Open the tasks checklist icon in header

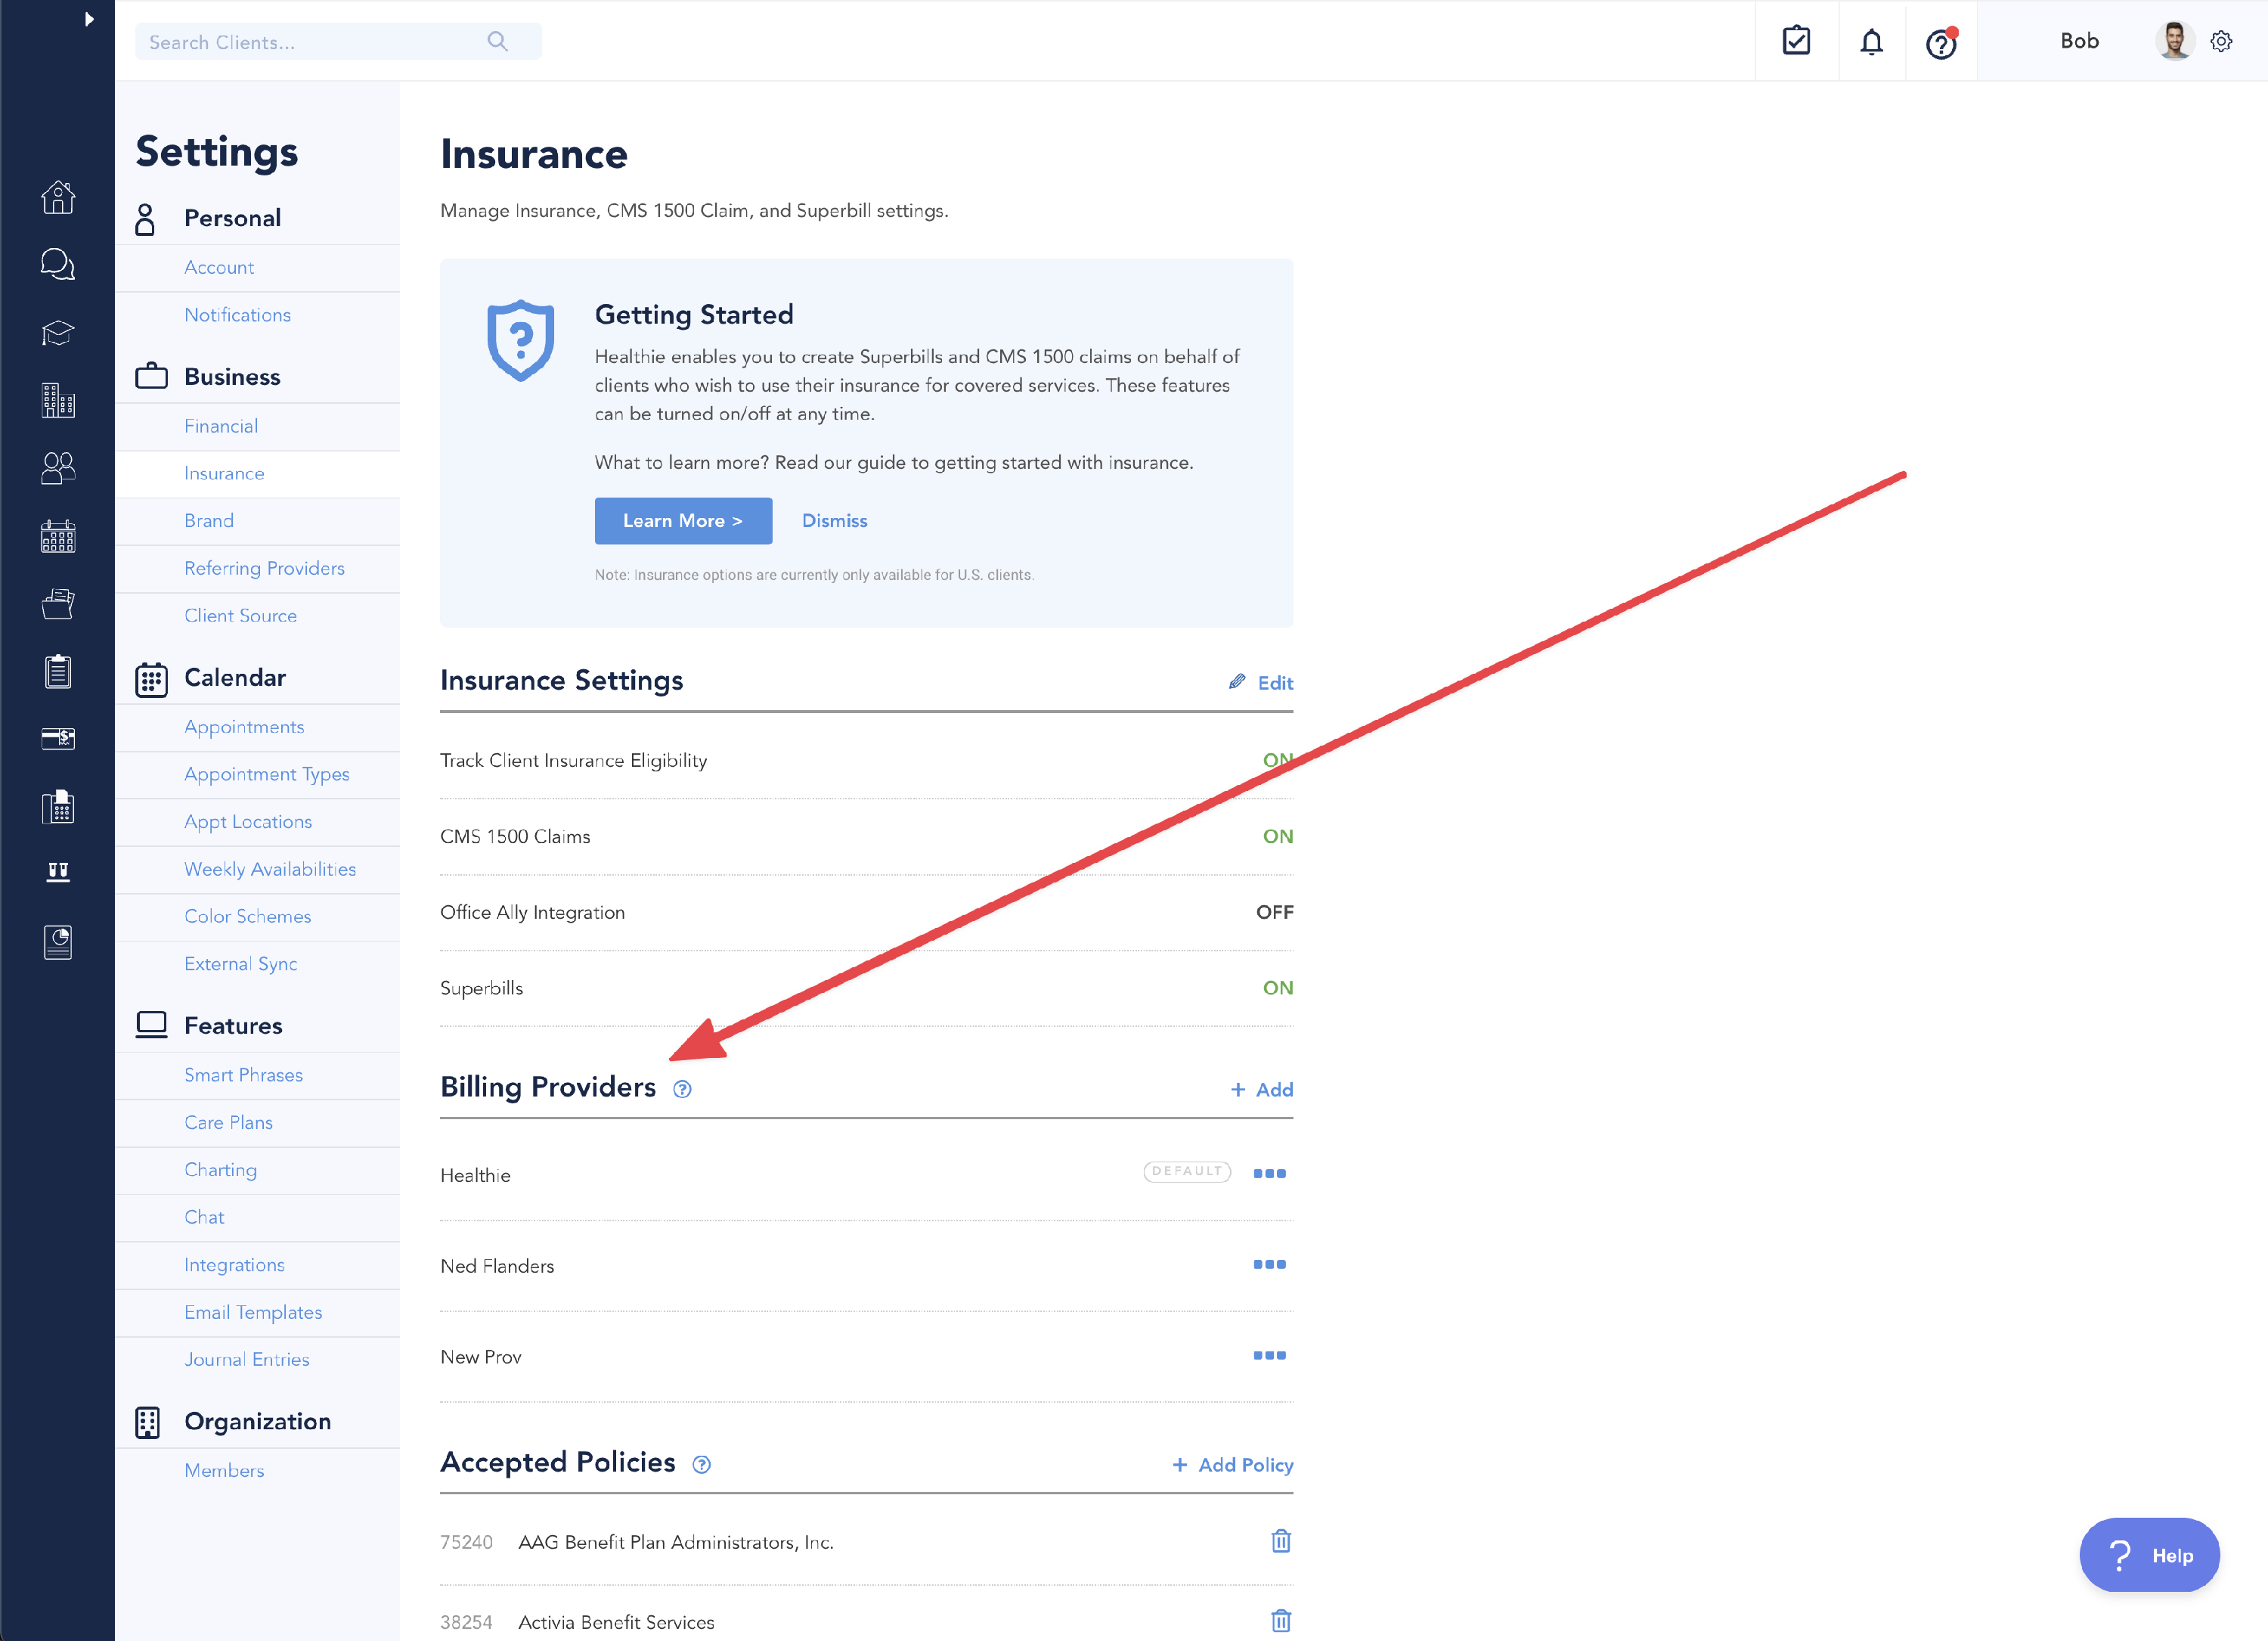(x=1796, y=41)
